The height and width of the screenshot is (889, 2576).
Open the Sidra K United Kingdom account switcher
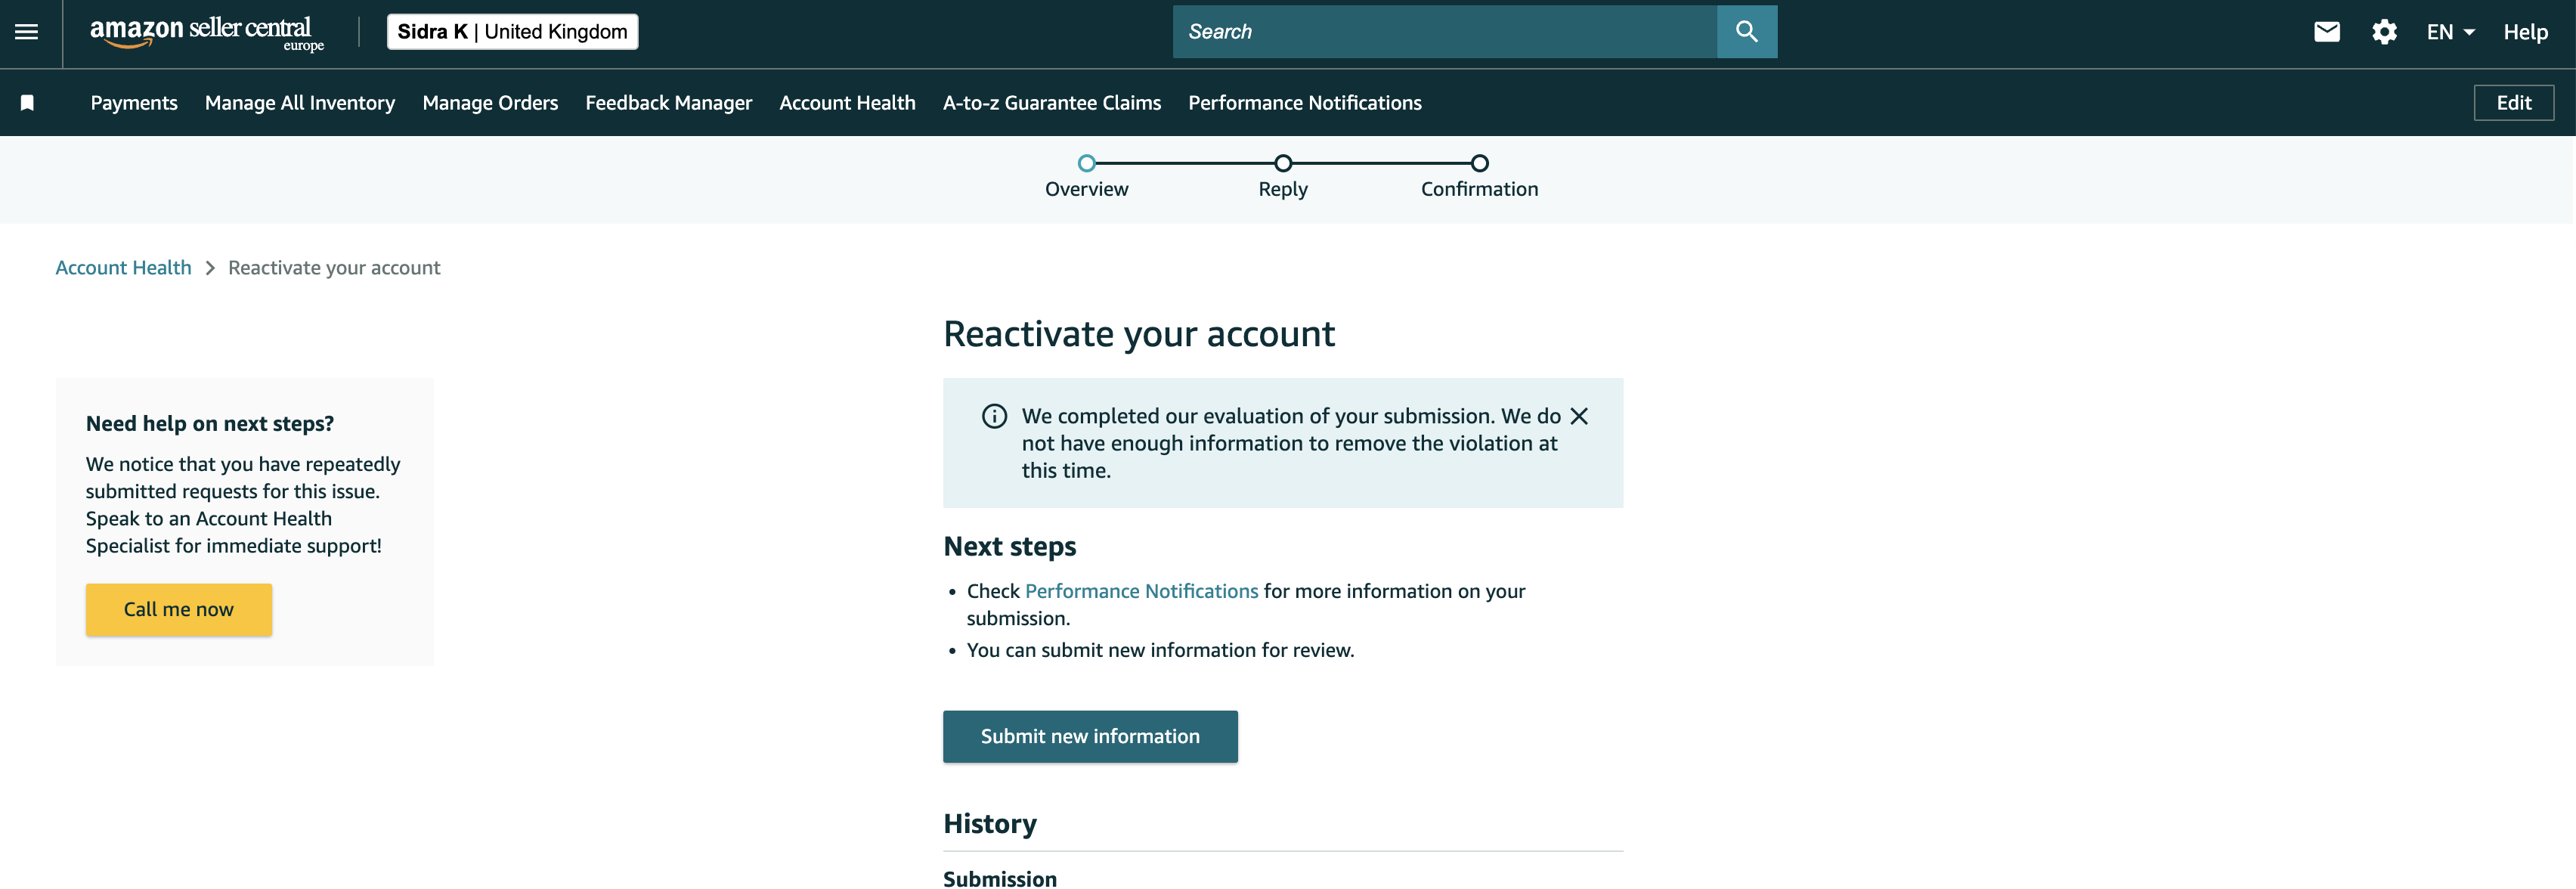pyautogui.click(x=512, y=32)
